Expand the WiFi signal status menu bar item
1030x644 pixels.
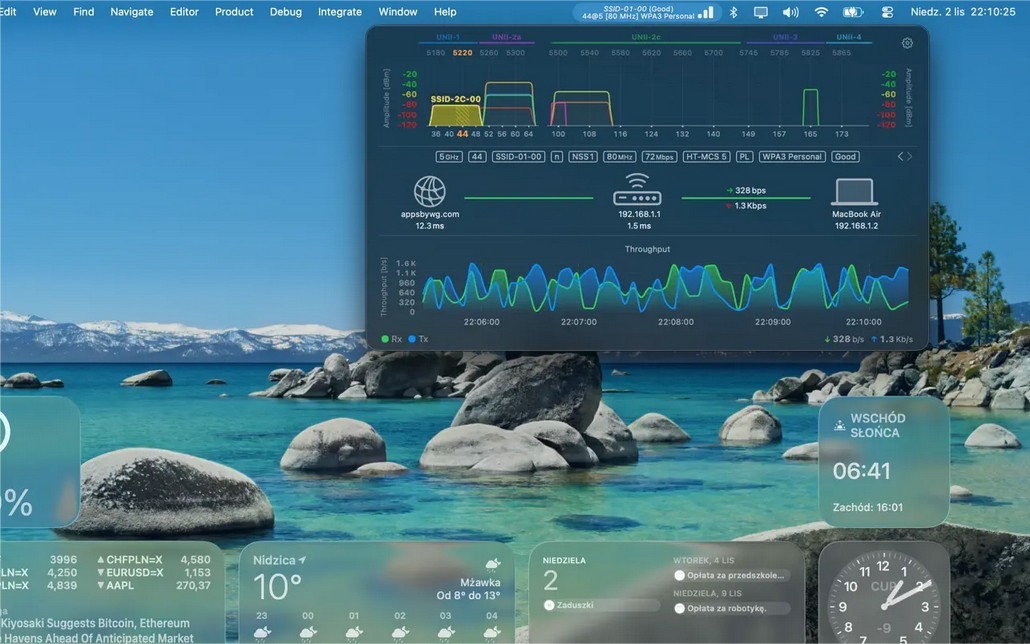tap(647, 12)
